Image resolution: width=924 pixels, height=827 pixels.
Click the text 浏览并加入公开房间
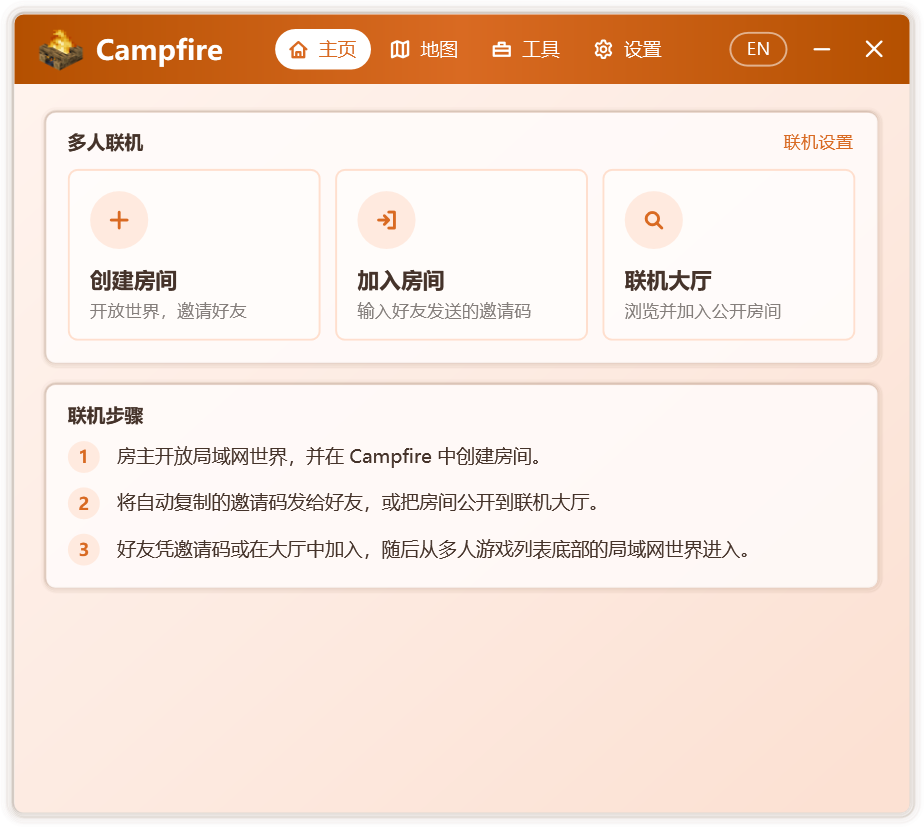[x=703, y=311]
